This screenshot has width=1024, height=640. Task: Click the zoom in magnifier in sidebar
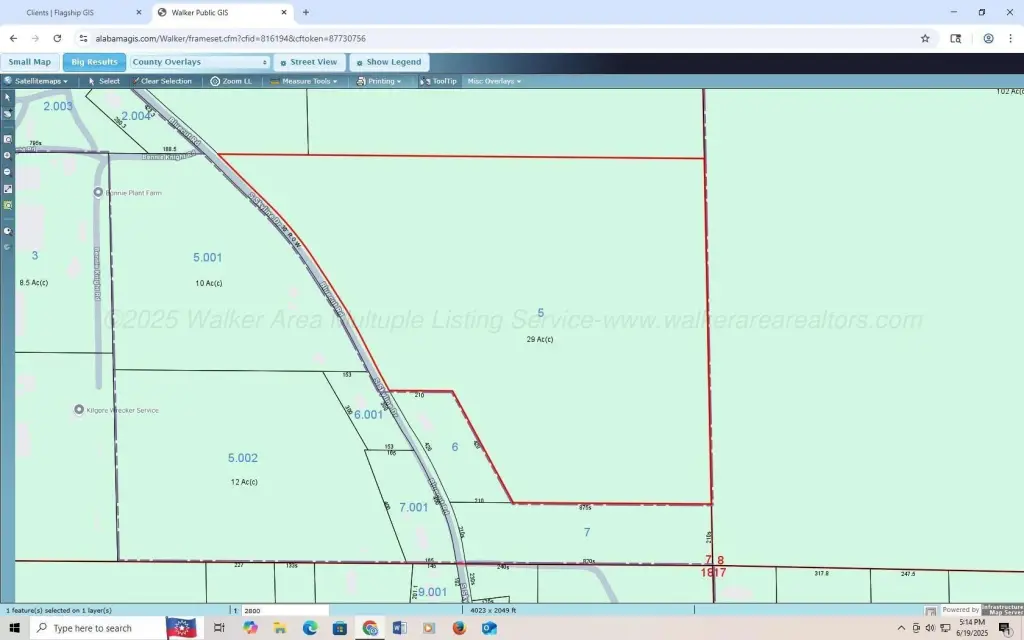coord(8,155)
